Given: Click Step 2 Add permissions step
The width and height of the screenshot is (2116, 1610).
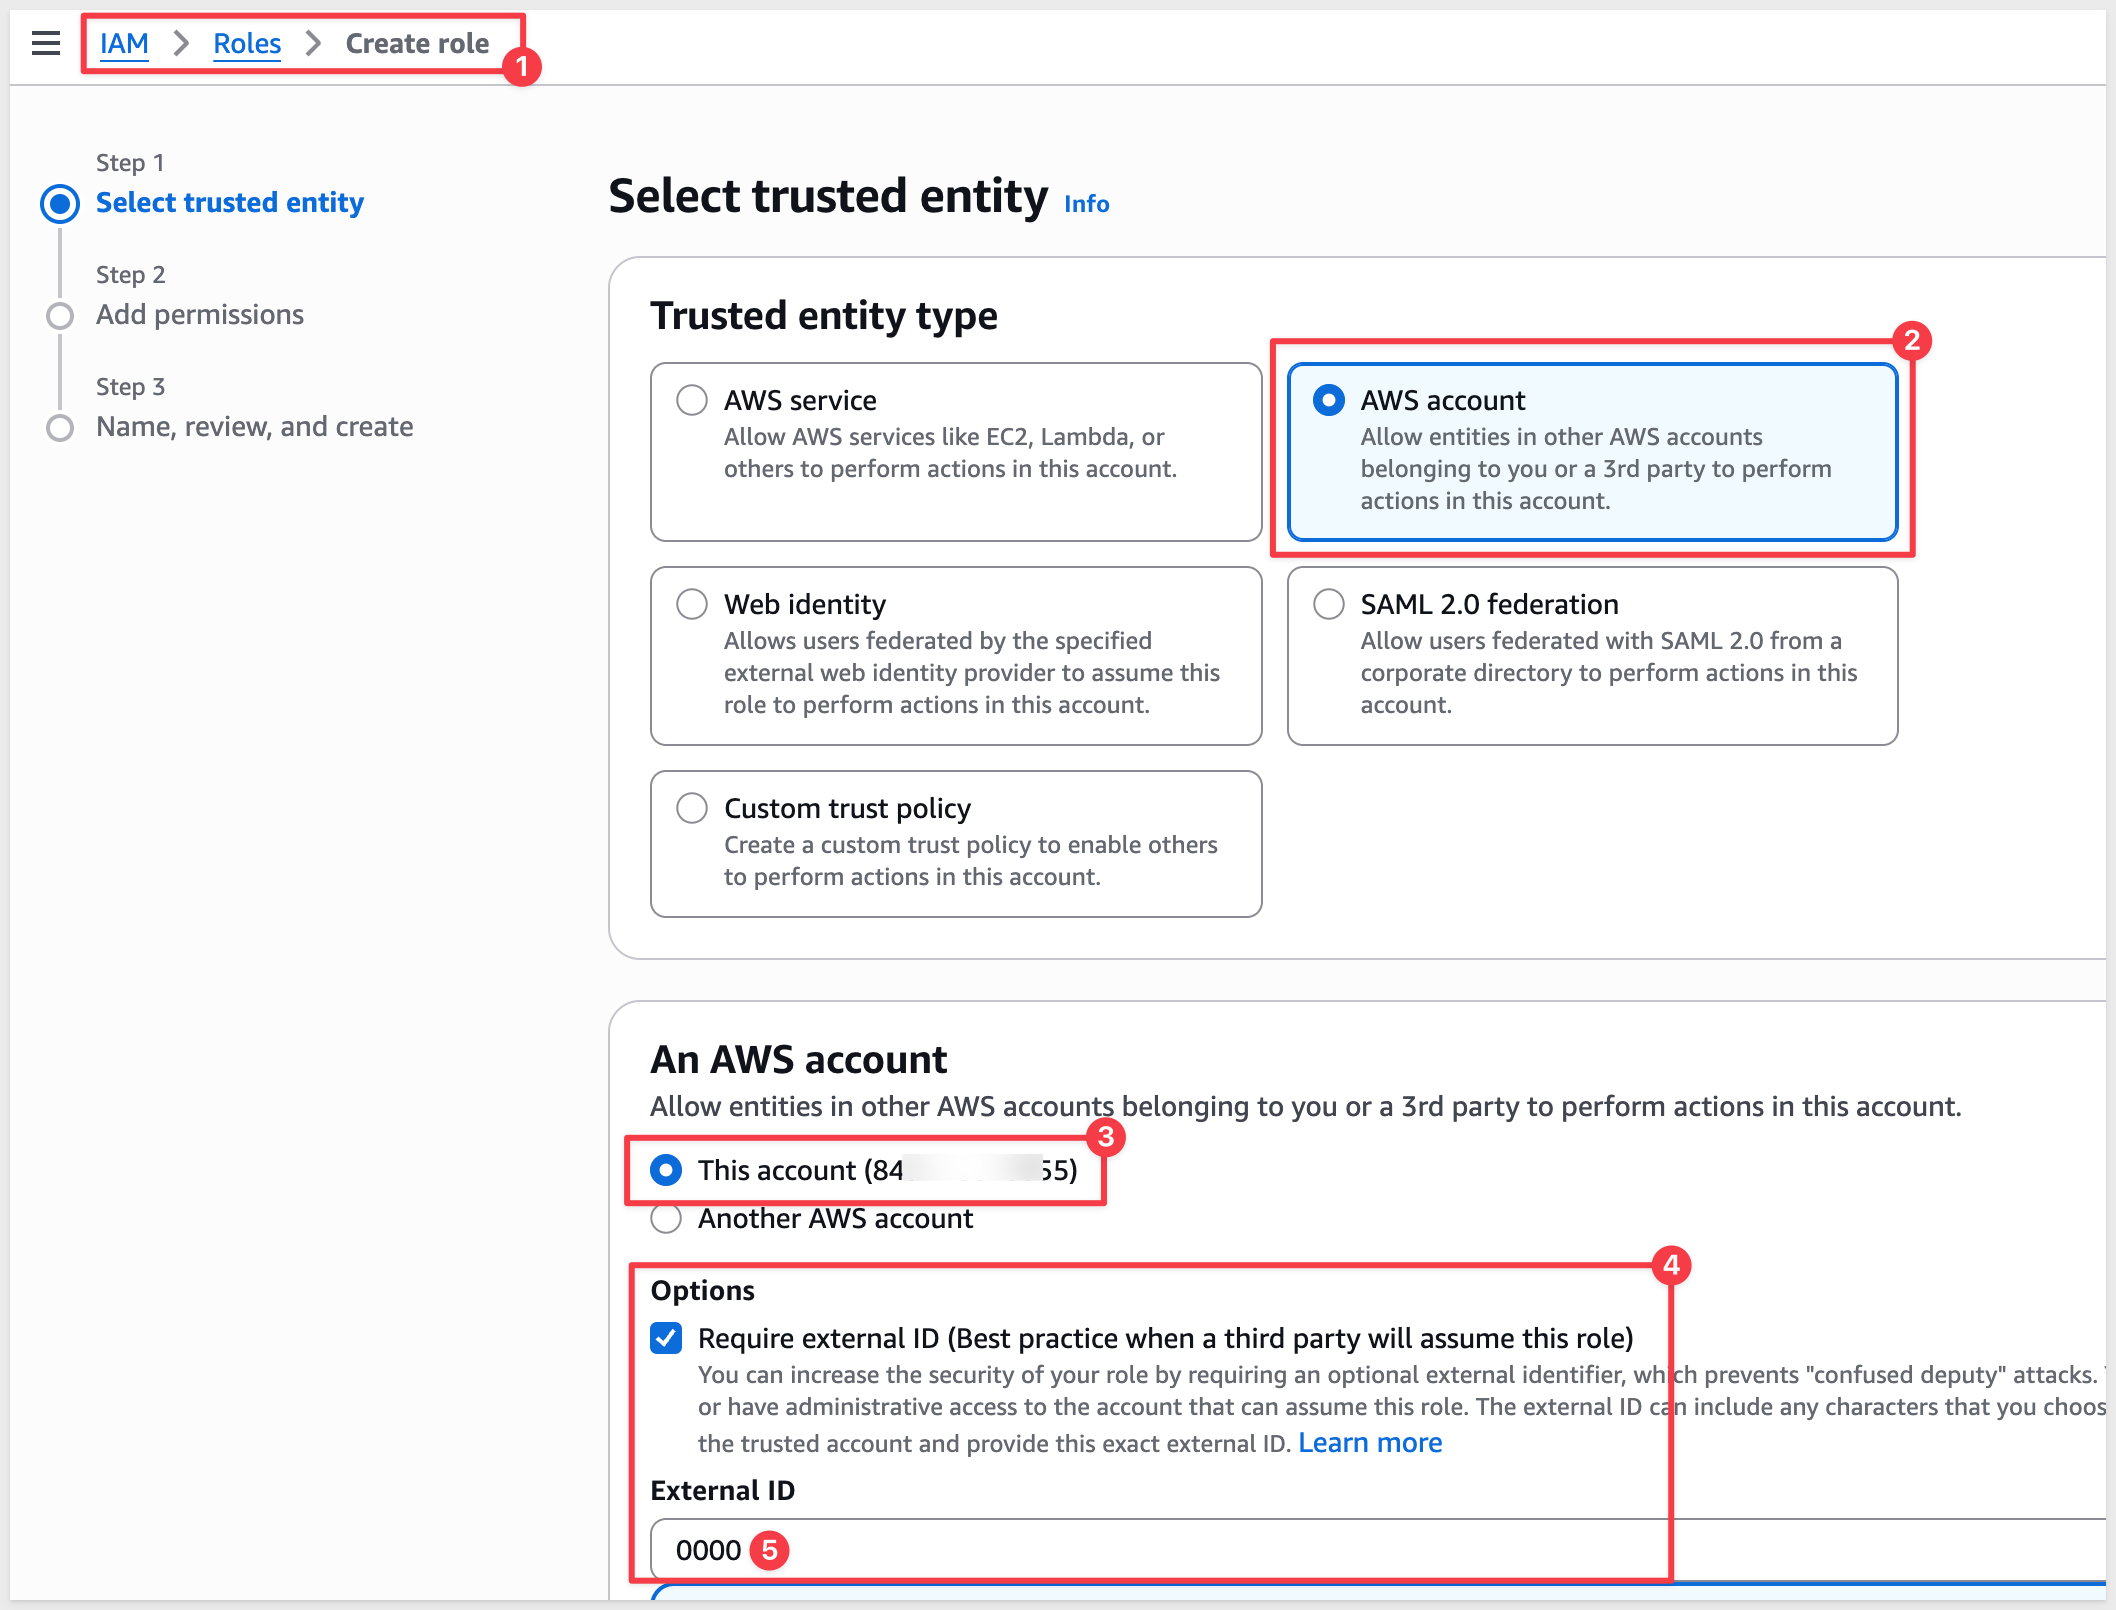Looking at the screenshot, I should pyautogui.click(x=200, y=314).
